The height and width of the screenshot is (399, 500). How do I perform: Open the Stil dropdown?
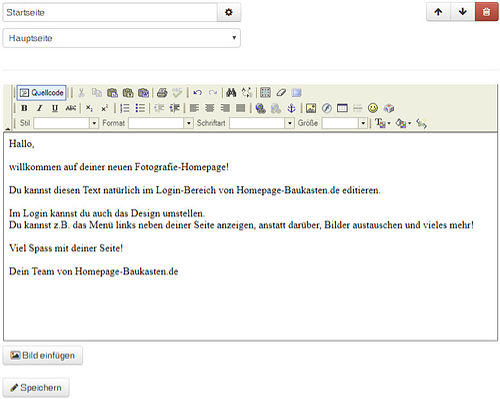coord(66,123)
